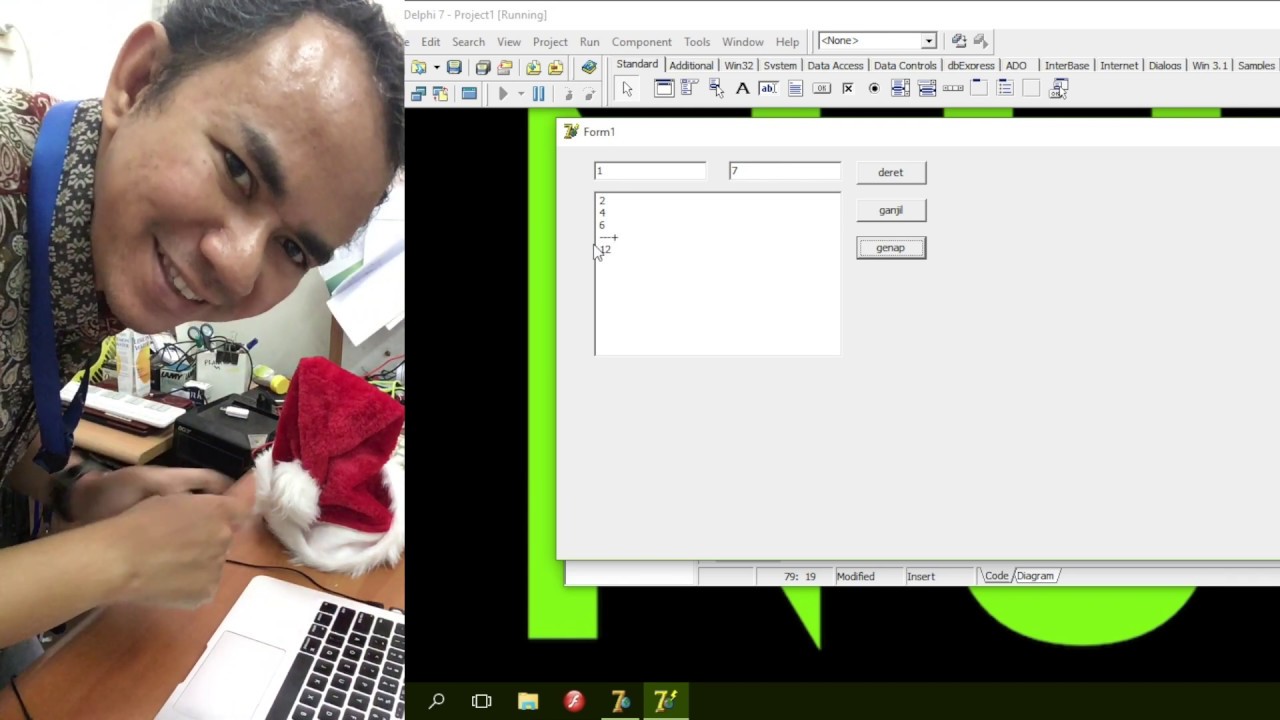The height and width of the screenshot is (720, 1280).
Task: Select the RadioButton component icon
Action: 874,88
